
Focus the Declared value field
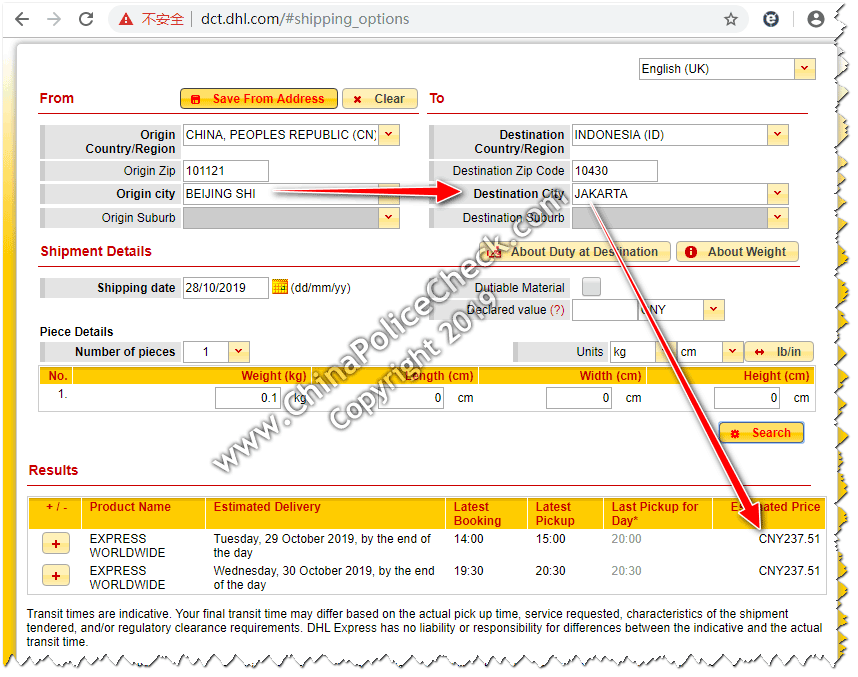[x=605, y=310]
